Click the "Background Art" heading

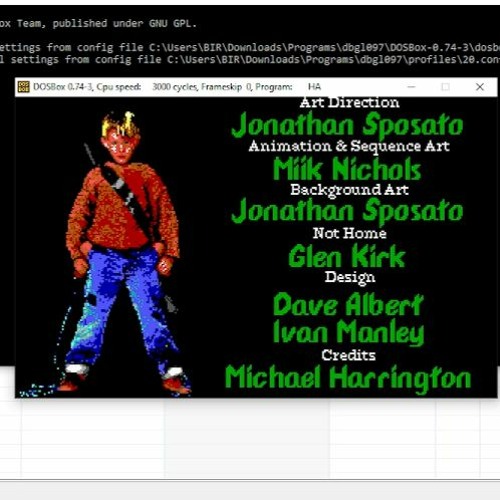349,190
